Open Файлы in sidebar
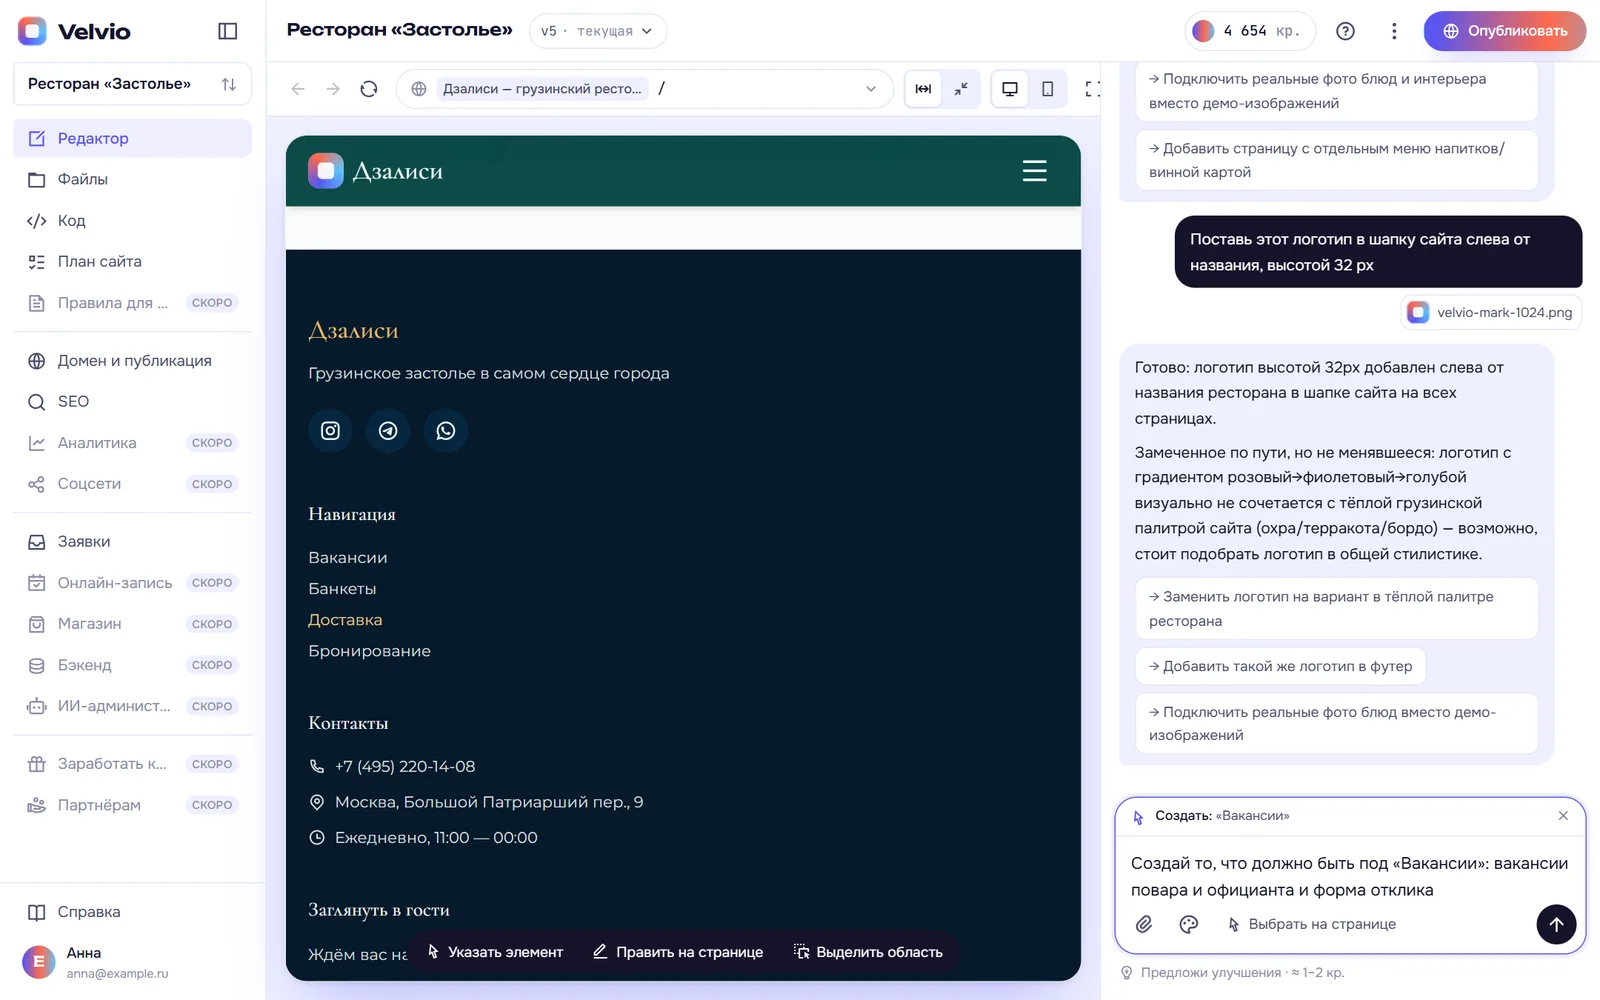The image size is (1600, 1000). pyautogui.click(x=132, y=179)
